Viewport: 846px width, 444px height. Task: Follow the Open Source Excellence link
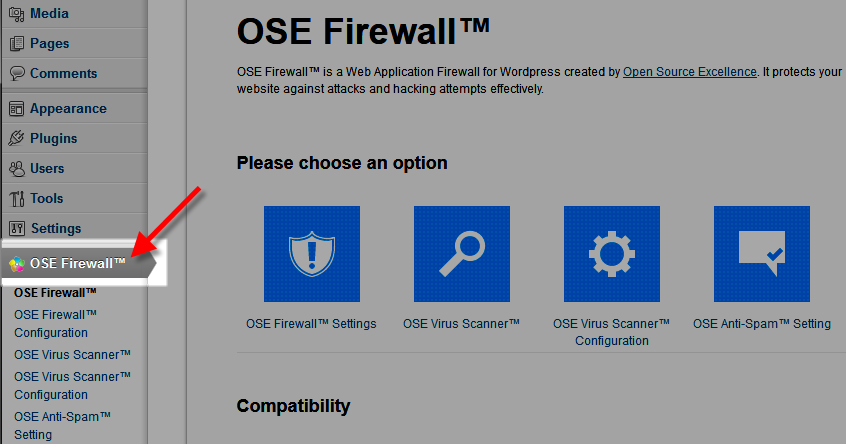[x=689, y=72]
